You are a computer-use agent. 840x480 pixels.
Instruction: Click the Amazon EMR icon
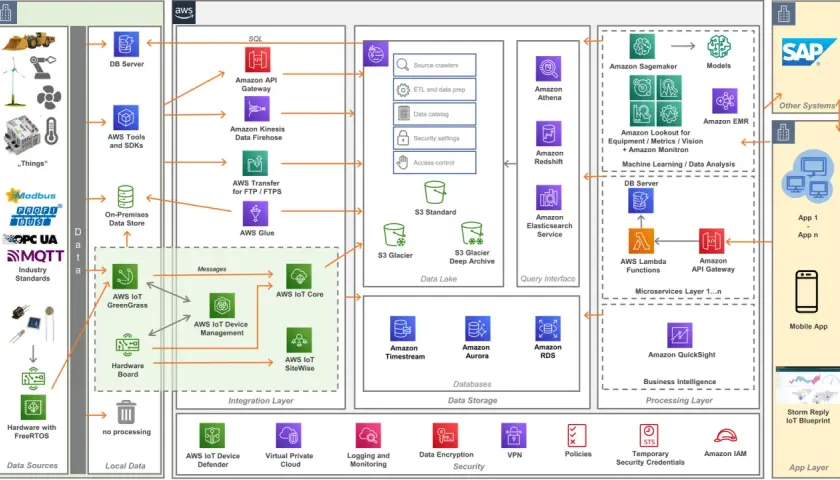coord(725,101)
